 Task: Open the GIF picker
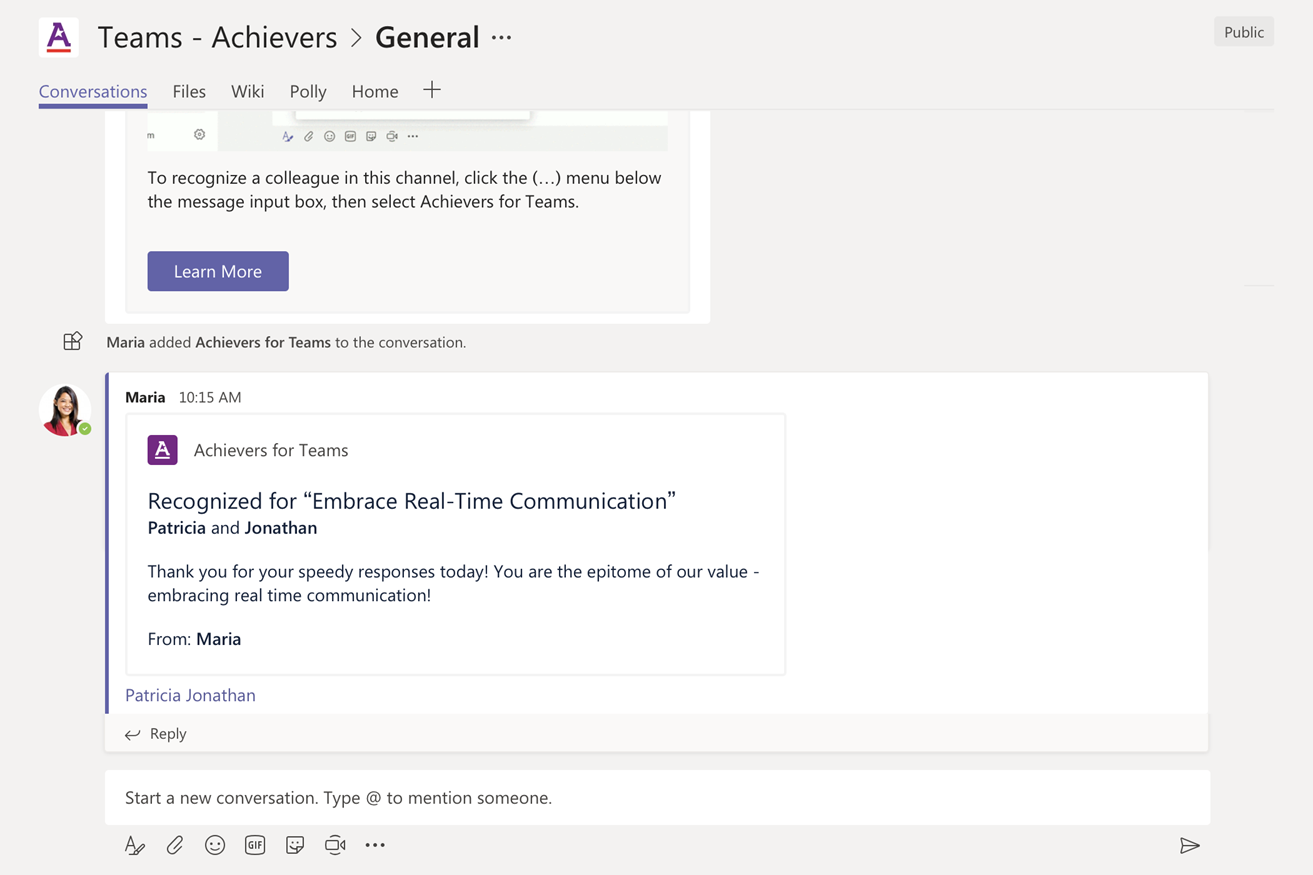coord(255,845)
